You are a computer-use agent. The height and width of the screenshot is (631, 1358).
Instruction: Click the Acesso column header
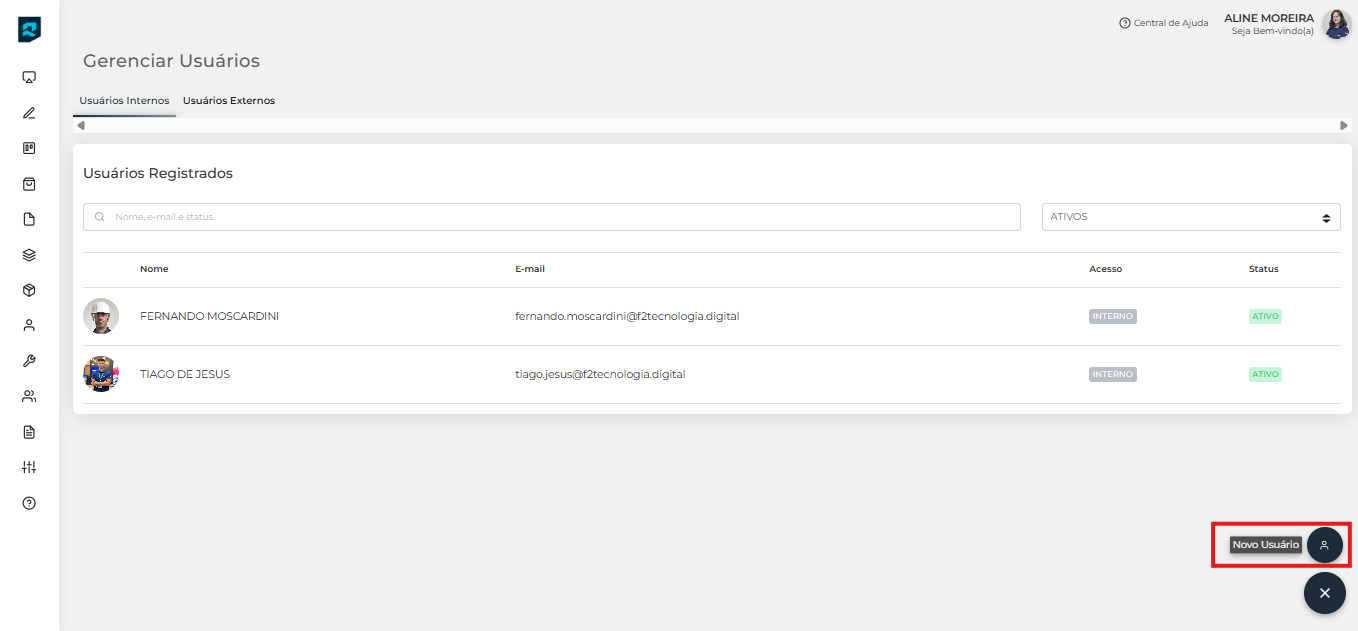tap(1105, 269)
